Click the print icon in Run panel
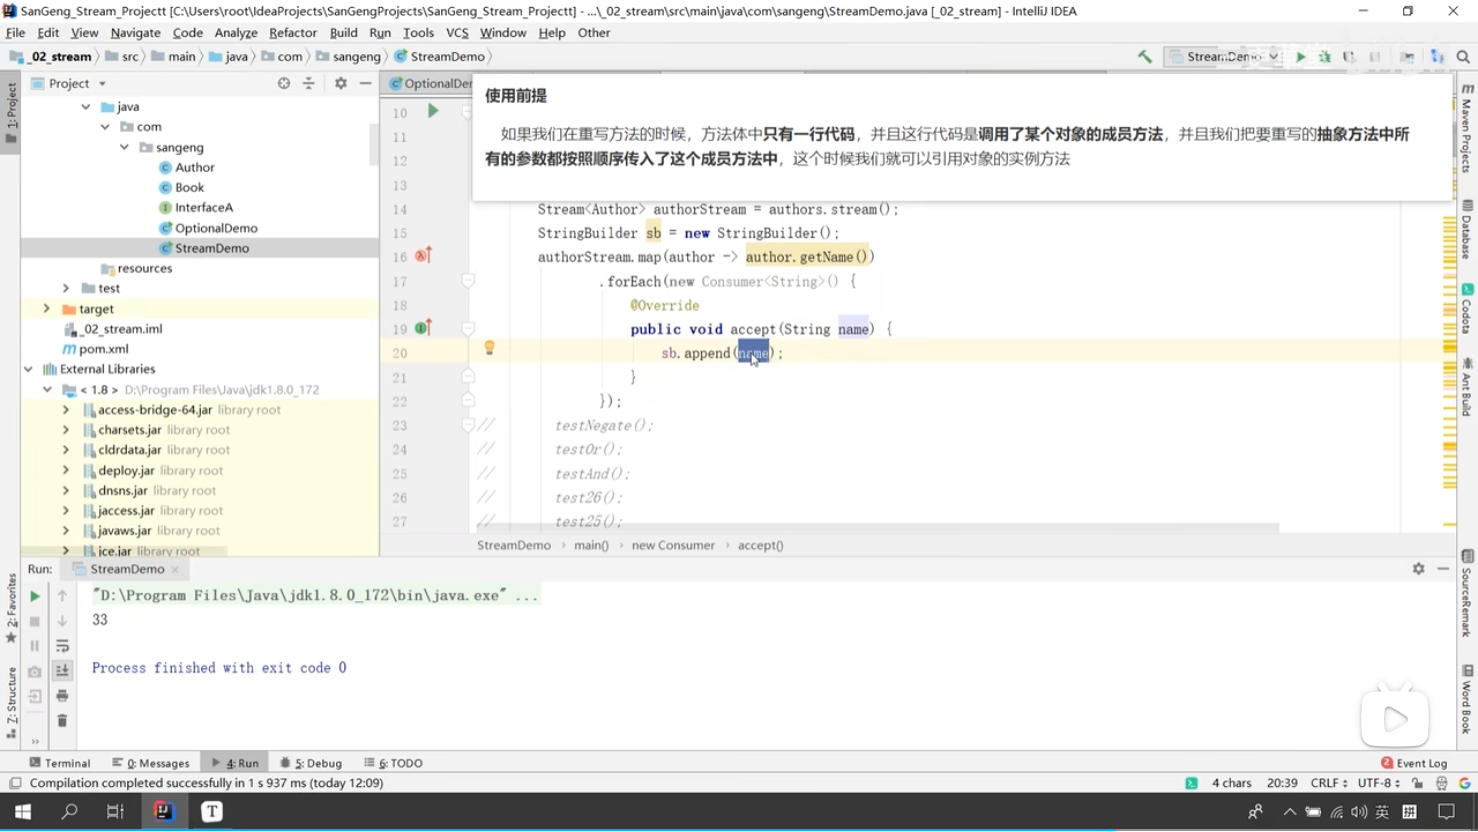Screen dimensions: 1478x832 62,696
